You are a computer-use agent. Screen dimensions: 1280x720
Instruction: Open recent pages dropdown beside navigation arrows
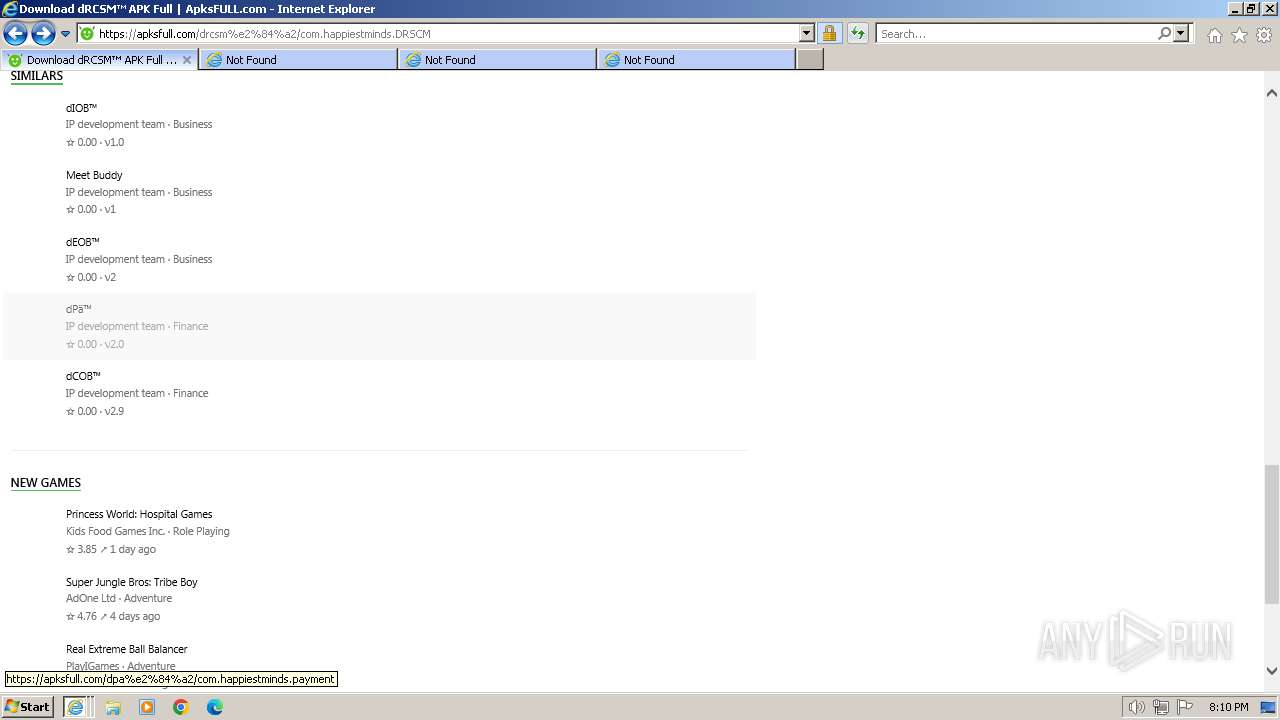click(65, 34)
